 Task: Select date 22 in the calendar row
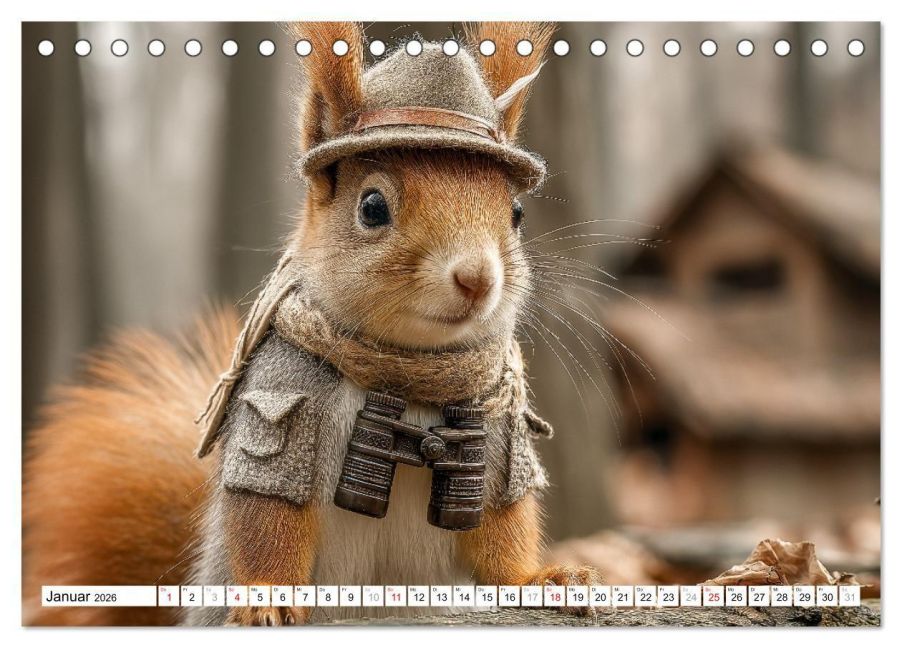point(645,596)
